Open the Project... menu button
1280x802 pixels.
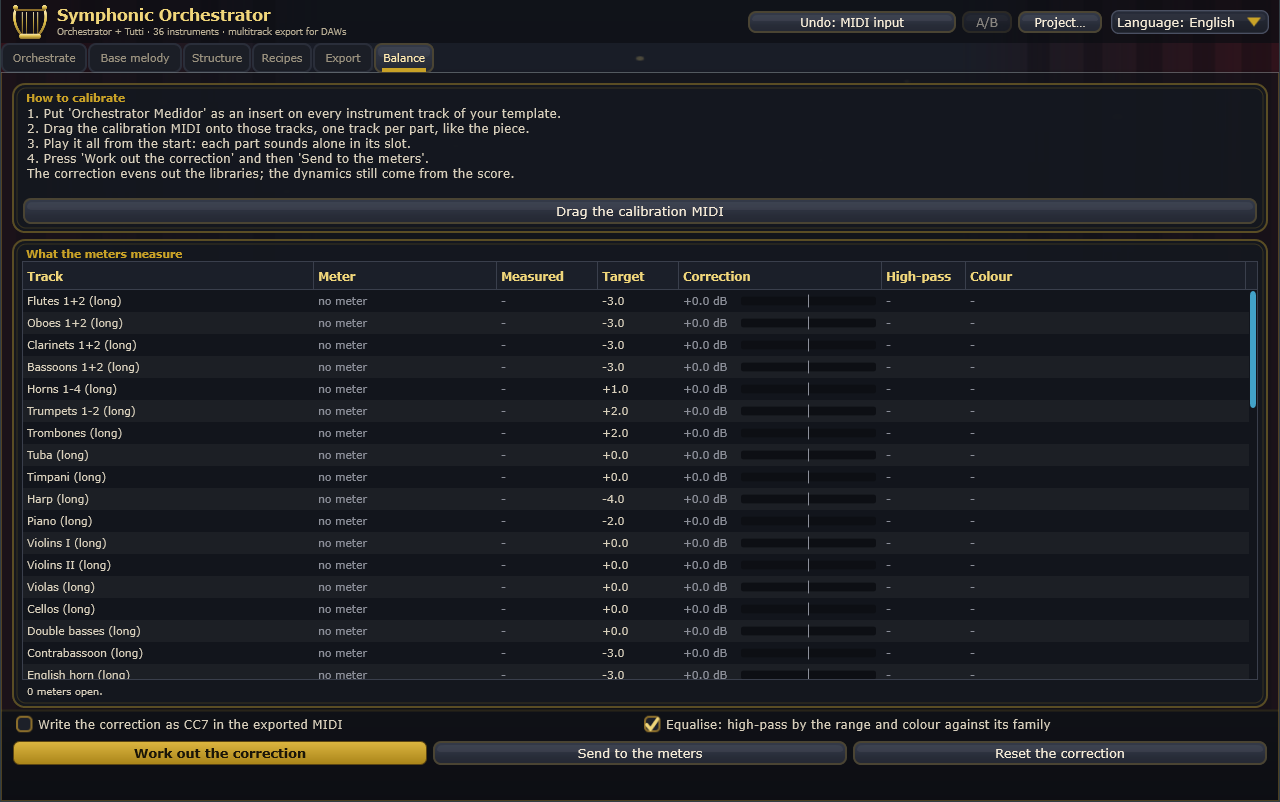pos(1060,22)
